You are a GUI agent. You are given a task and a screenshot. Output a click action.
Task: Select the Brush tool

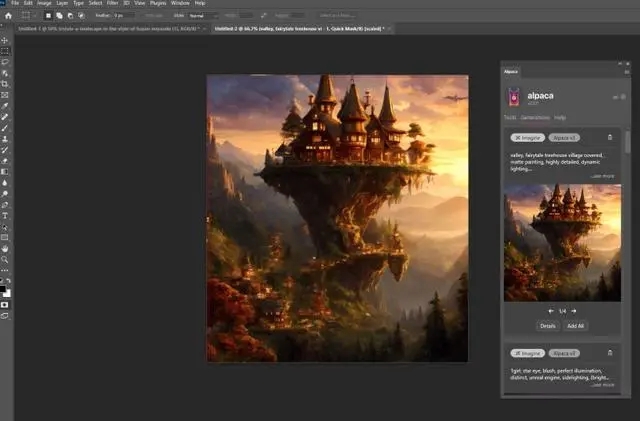[x=4, y=128]
